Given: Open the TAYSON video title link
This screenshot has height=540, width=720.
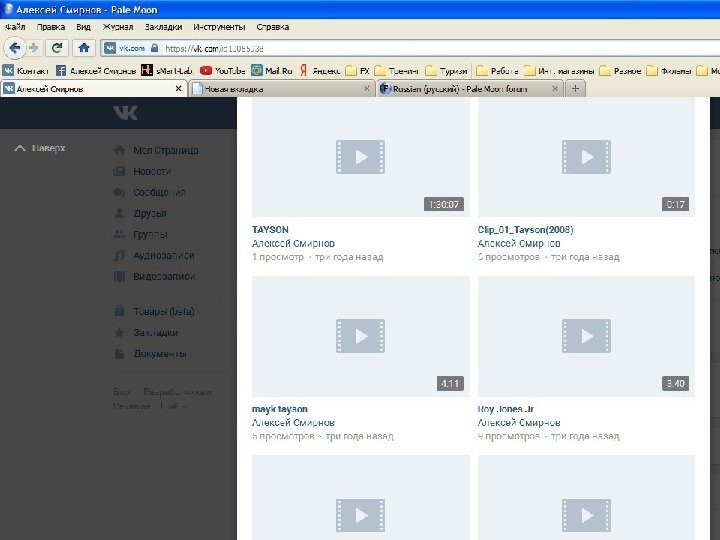Looking at the screenshot, I should coord(270,230).
